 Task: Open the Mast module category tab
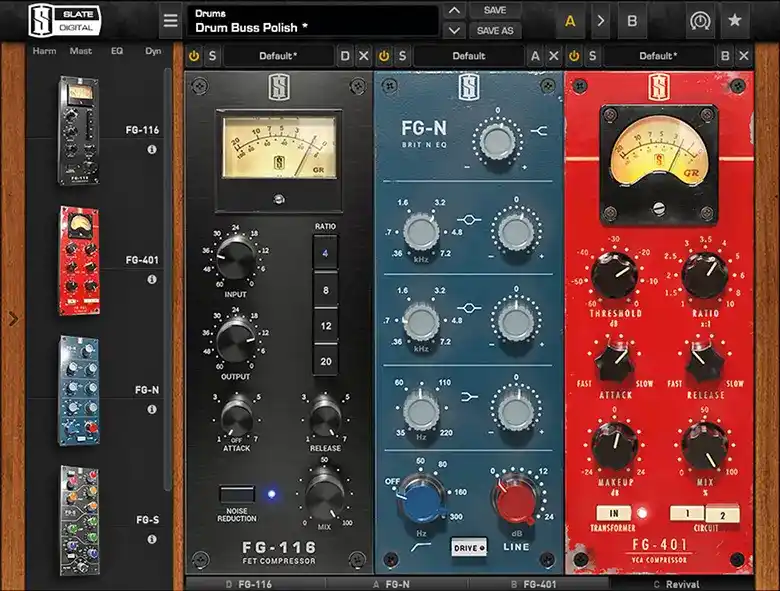pyautogui.click(x=81, y=51)
